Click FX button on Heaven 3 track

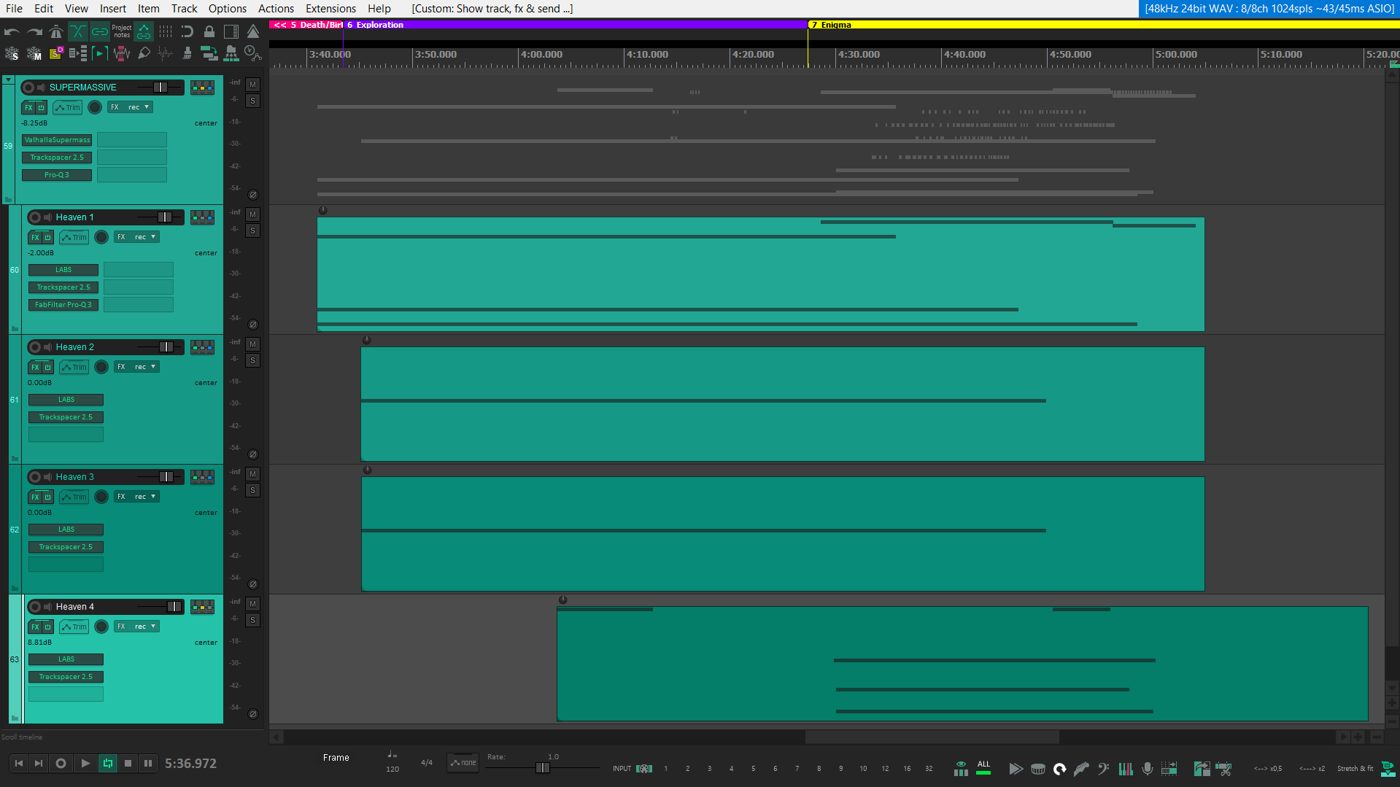tap(35, 497)
